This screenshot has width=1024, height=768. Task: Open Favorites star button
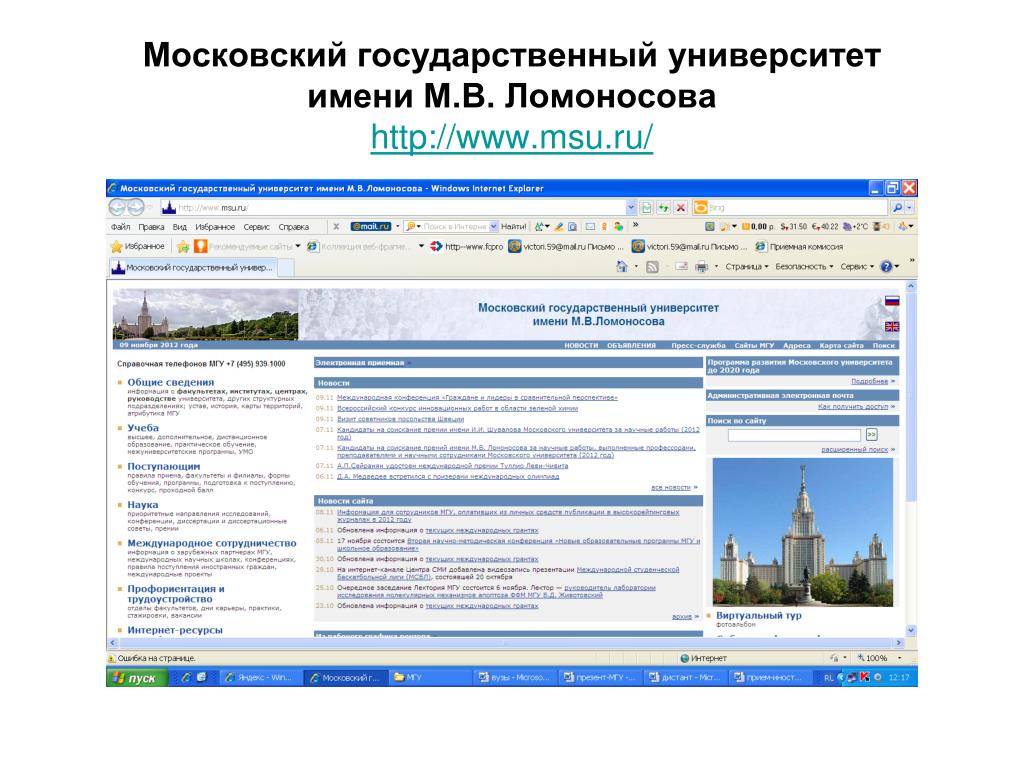[137, 246]
